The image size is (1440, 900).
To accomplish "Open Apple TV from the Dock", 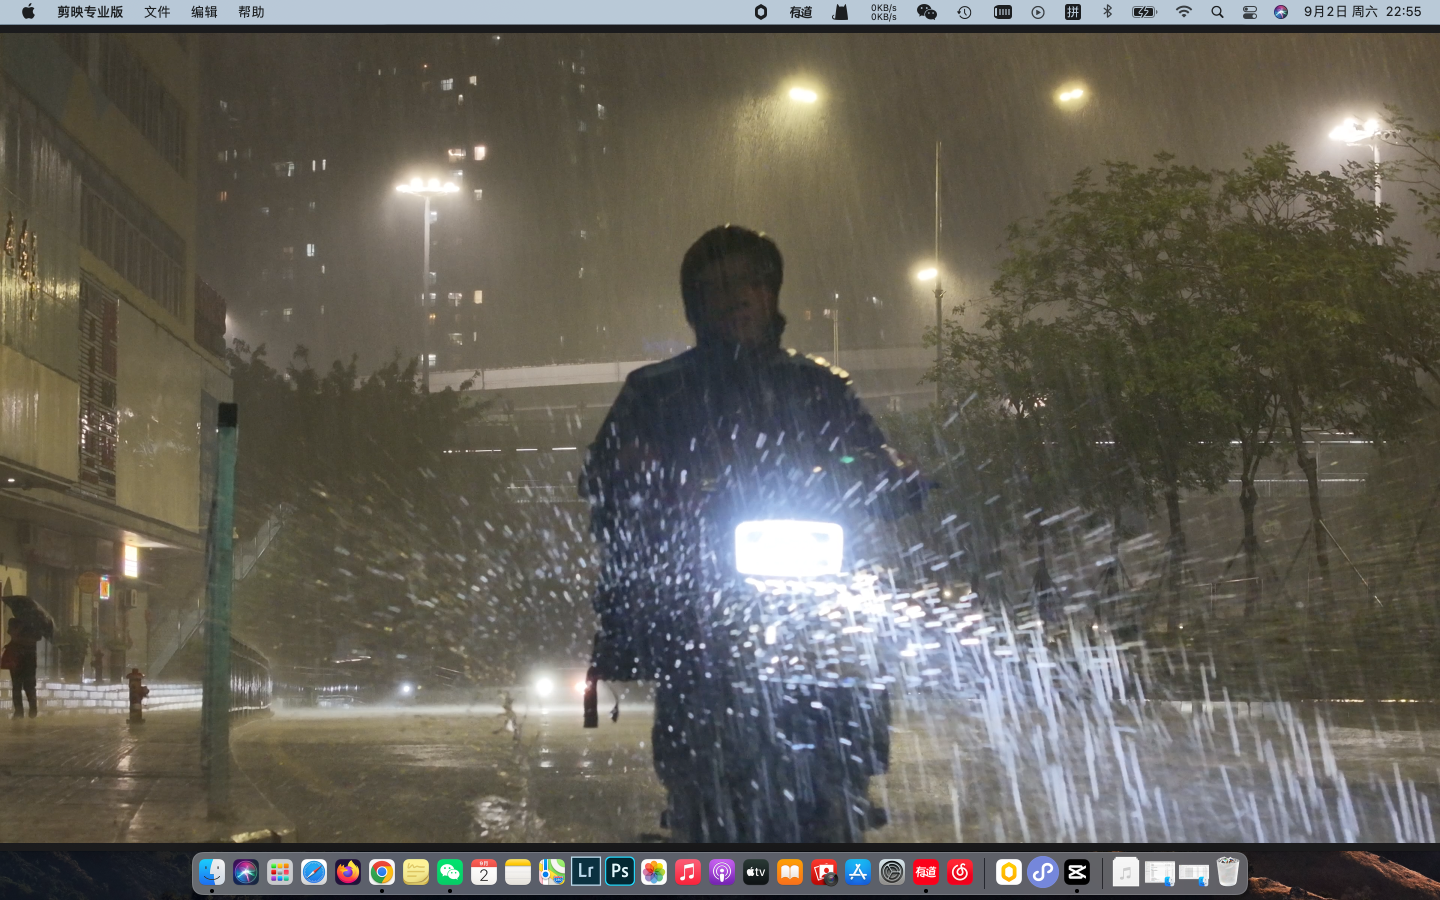I will 756,872.
